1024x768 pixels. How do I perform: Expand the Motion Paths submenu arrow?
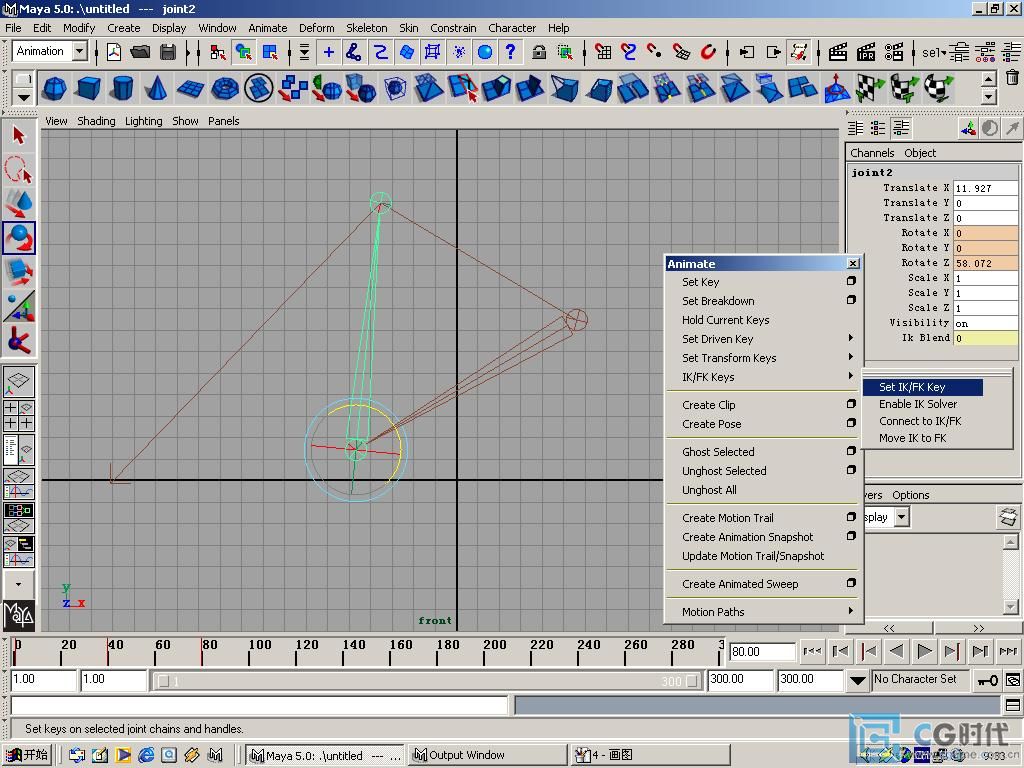pyautogui.click(x=850, y=611)
